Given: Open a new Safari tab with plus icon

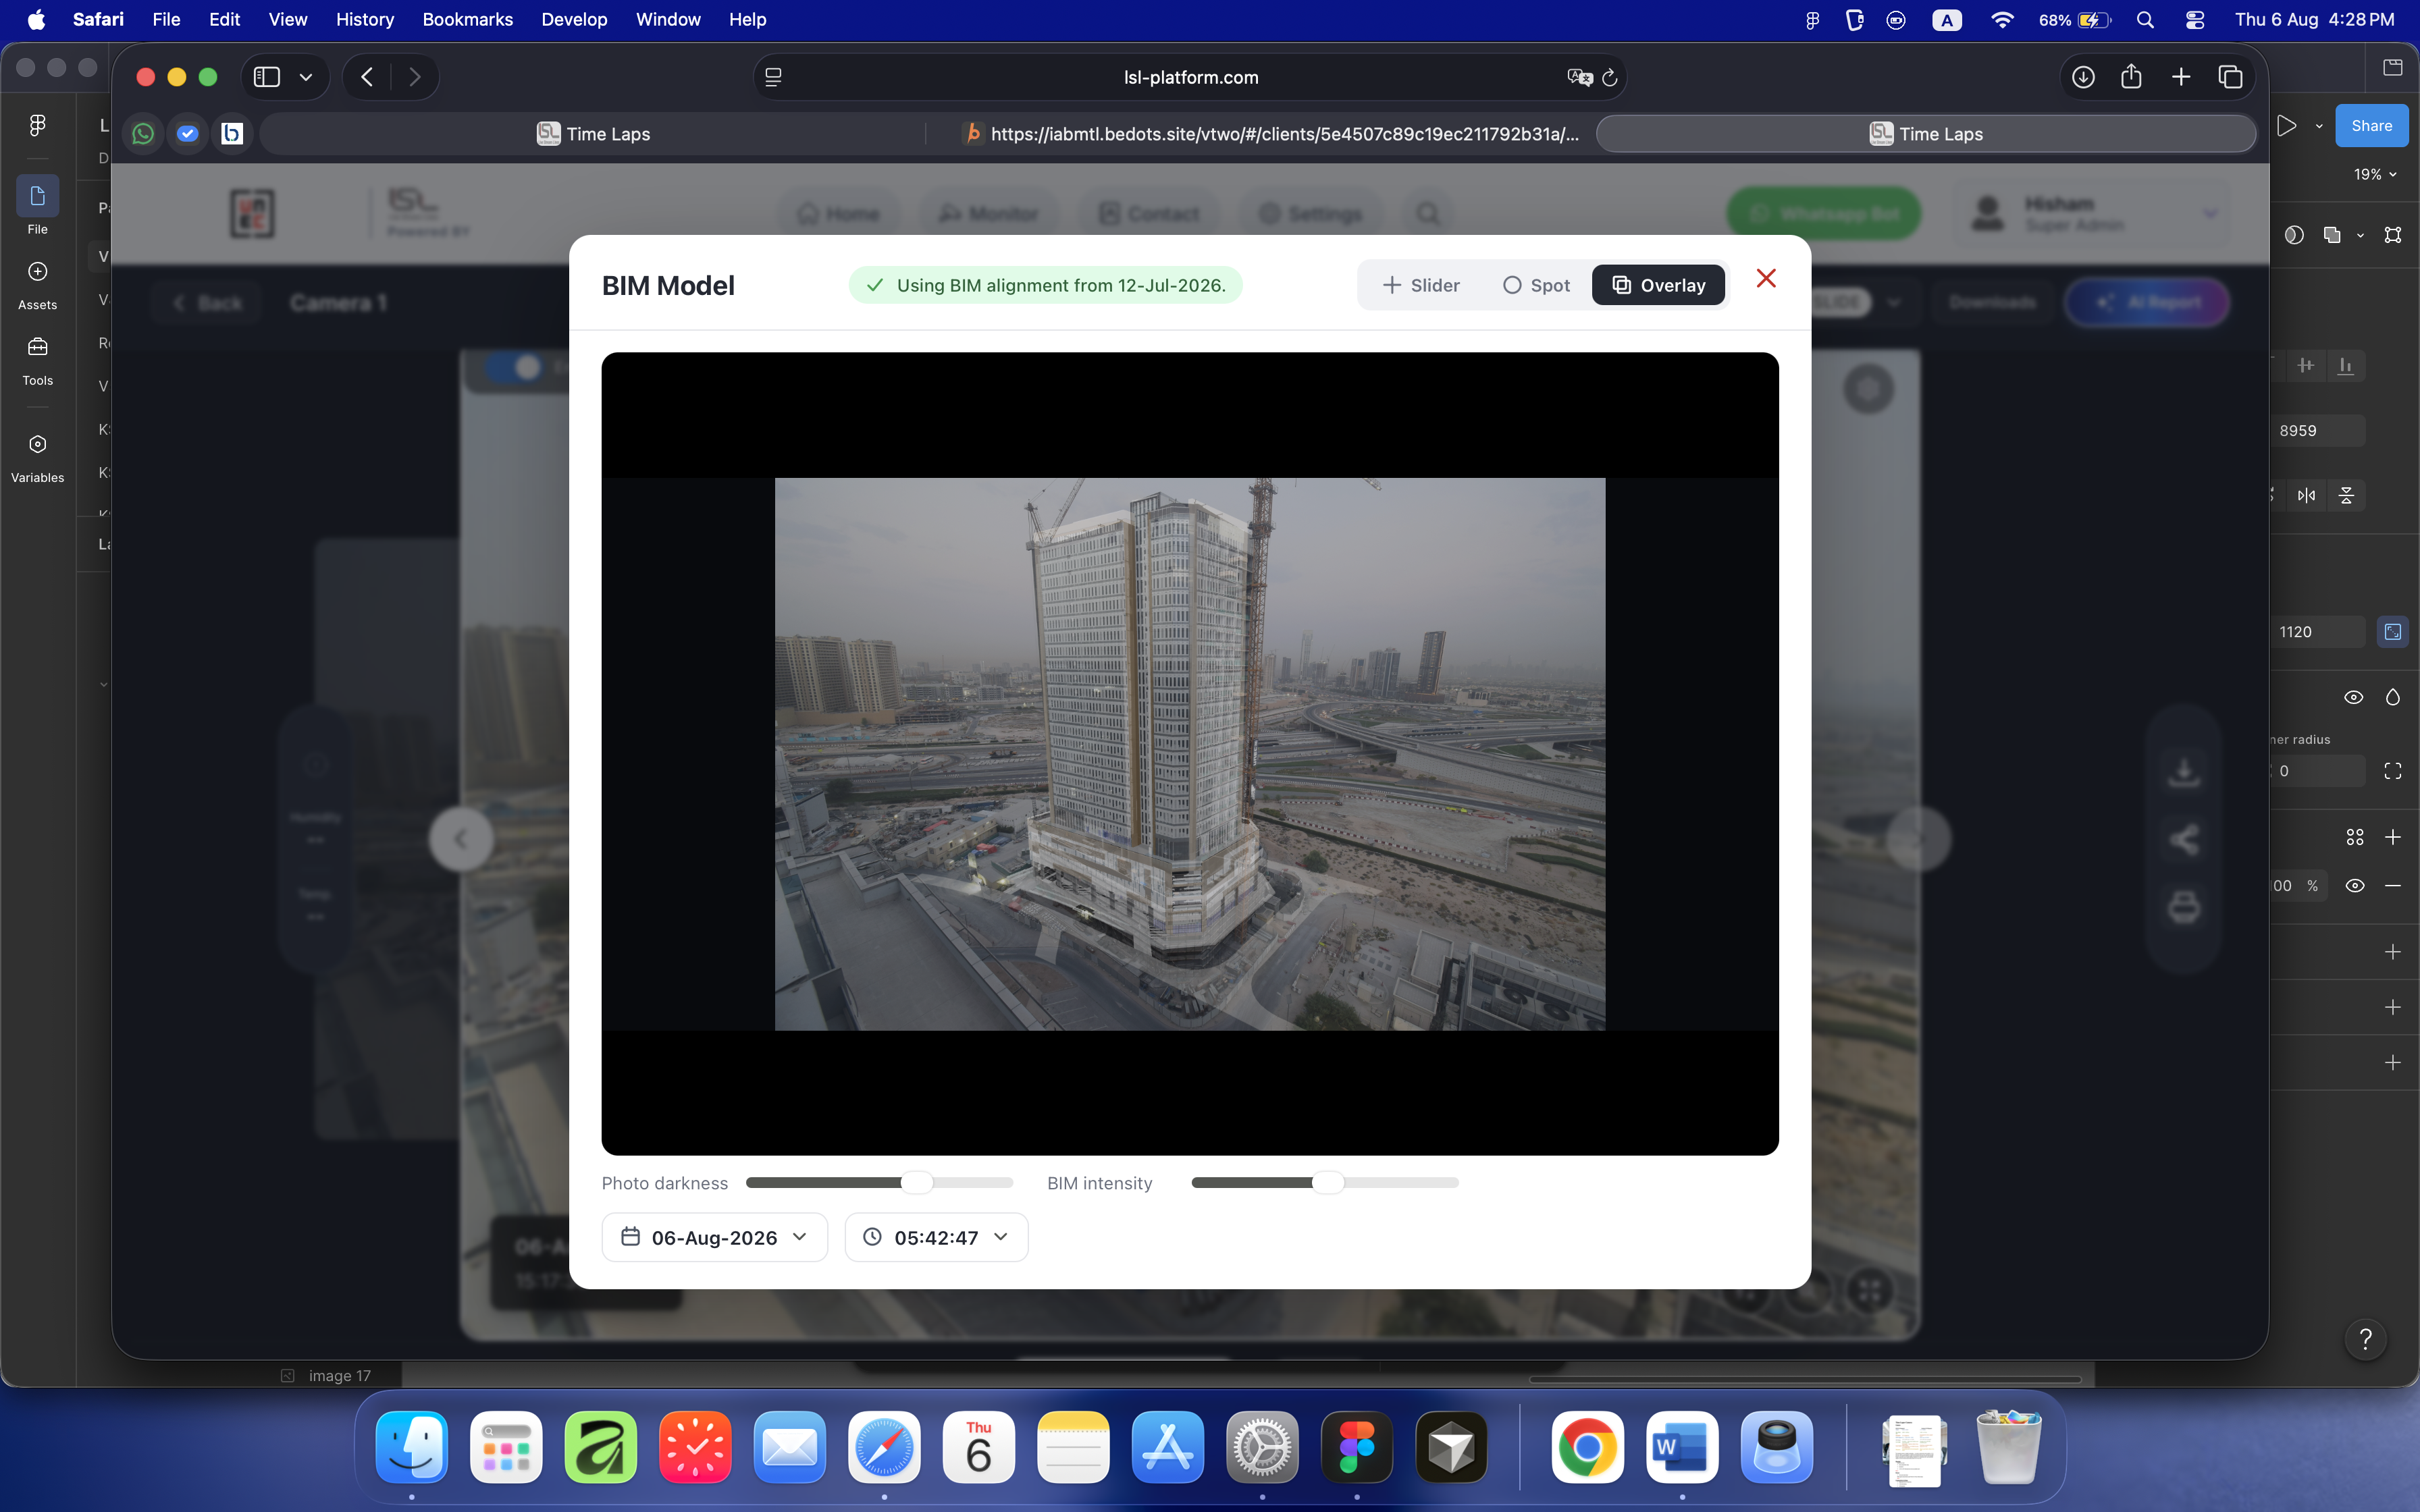Looking at the screenshot, I should [x=2181, y=77].
